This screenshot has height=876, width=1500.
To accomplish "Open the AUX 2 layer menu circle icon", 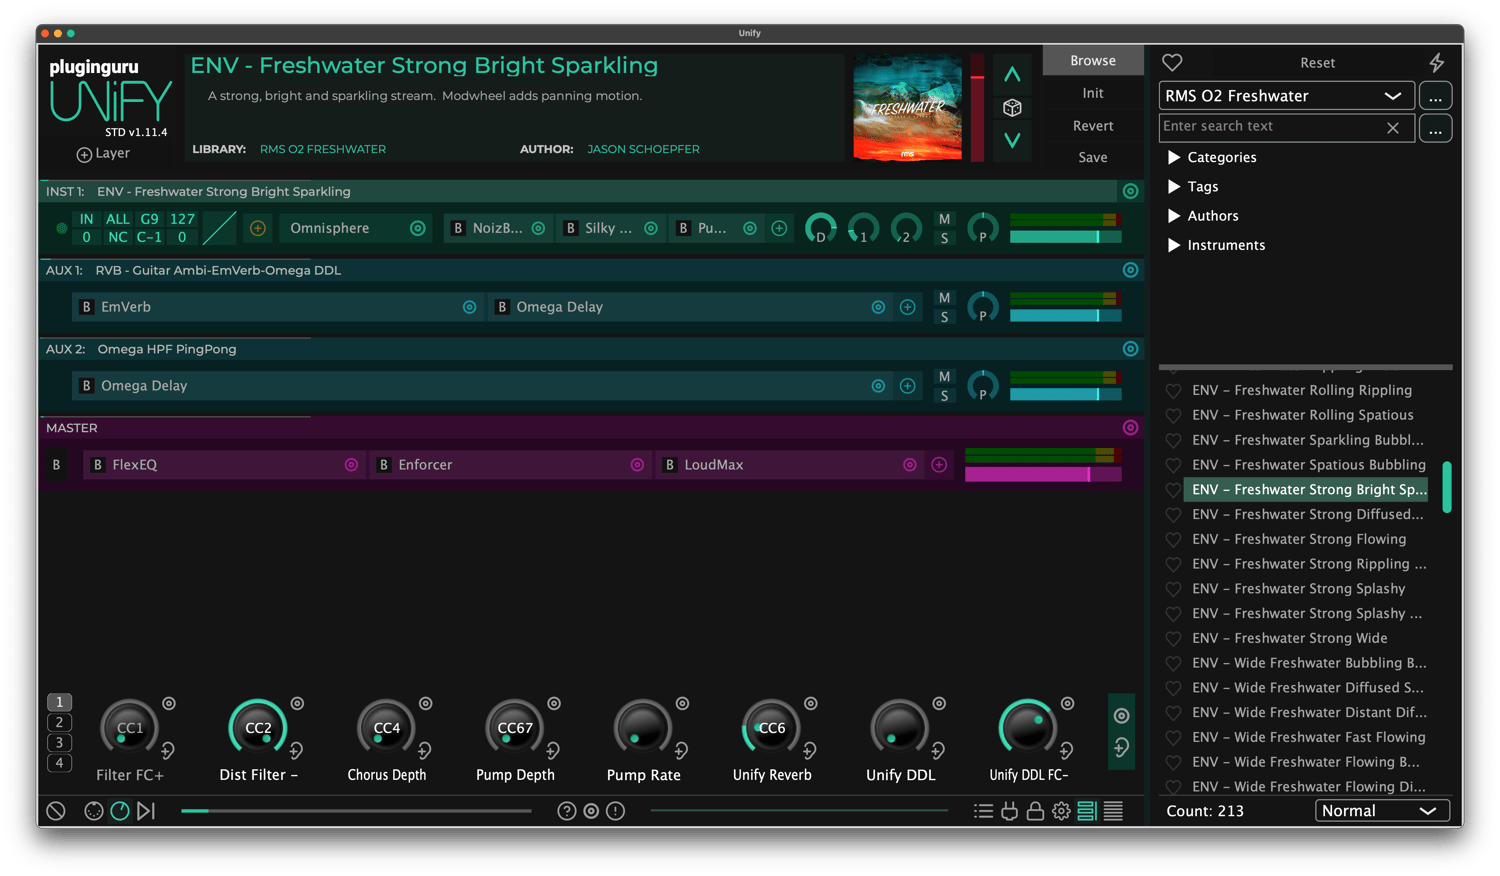I will pyautogui.click(x=1130, y=349).
